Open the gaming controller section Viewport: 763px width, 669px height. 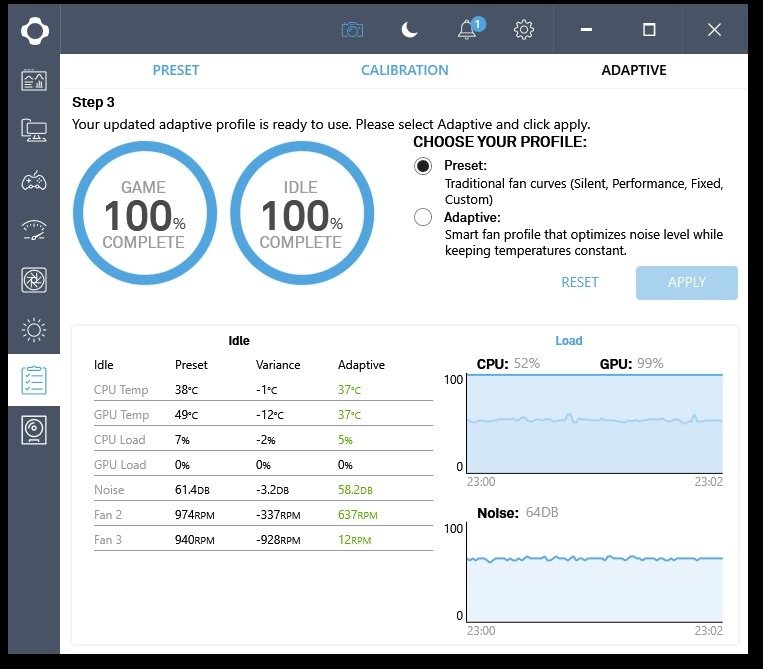tap(34, 180)
